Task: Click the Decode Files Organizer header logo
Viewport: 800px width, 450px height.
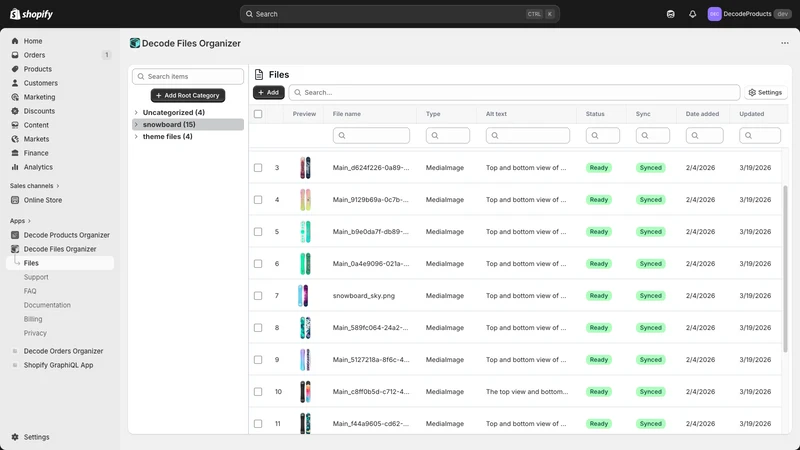Action: 135,43
